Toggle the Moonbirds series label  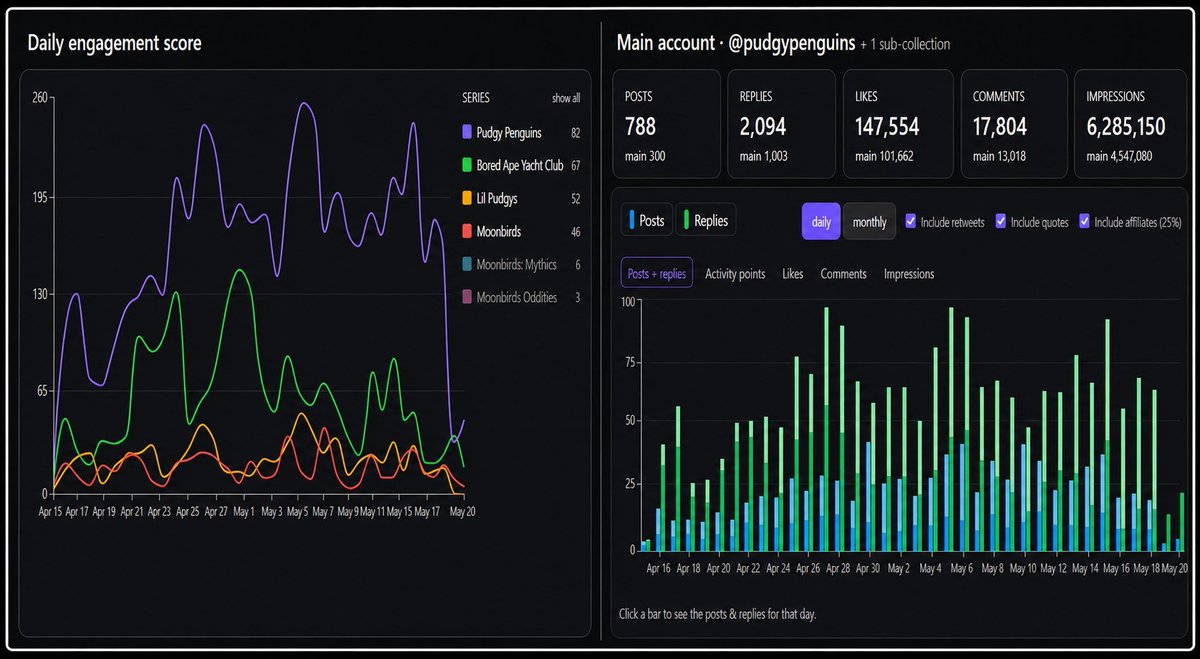pyautogui.click(x=499, y=231)
